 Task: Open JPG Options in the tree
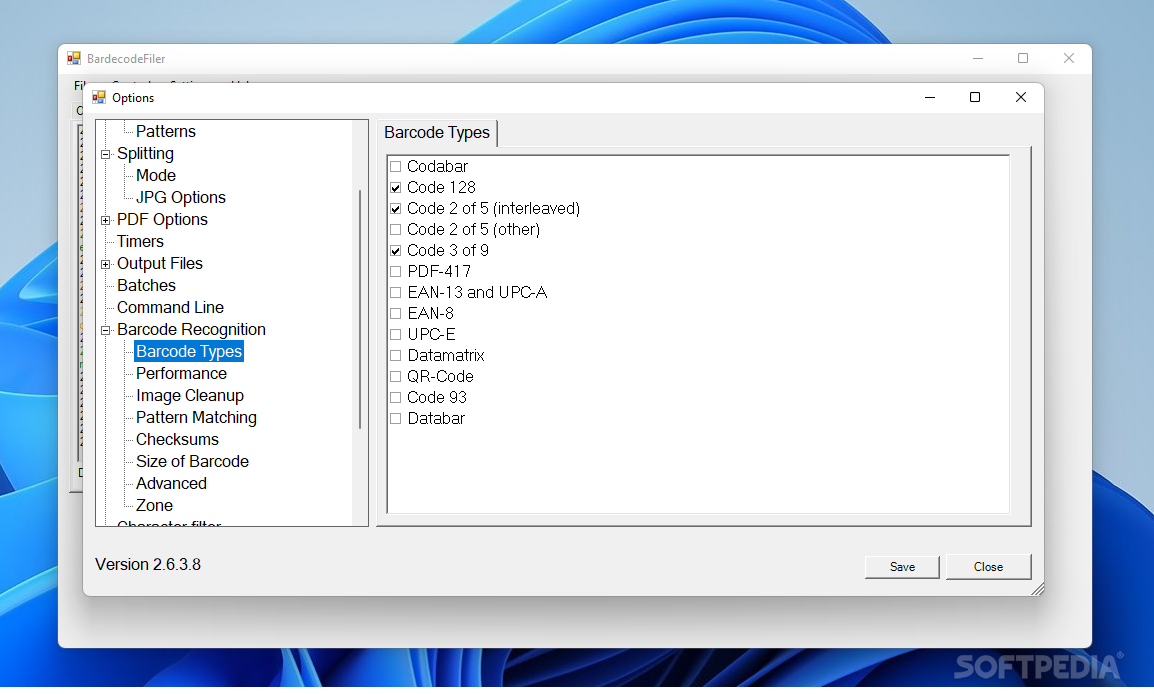(180, 198)
